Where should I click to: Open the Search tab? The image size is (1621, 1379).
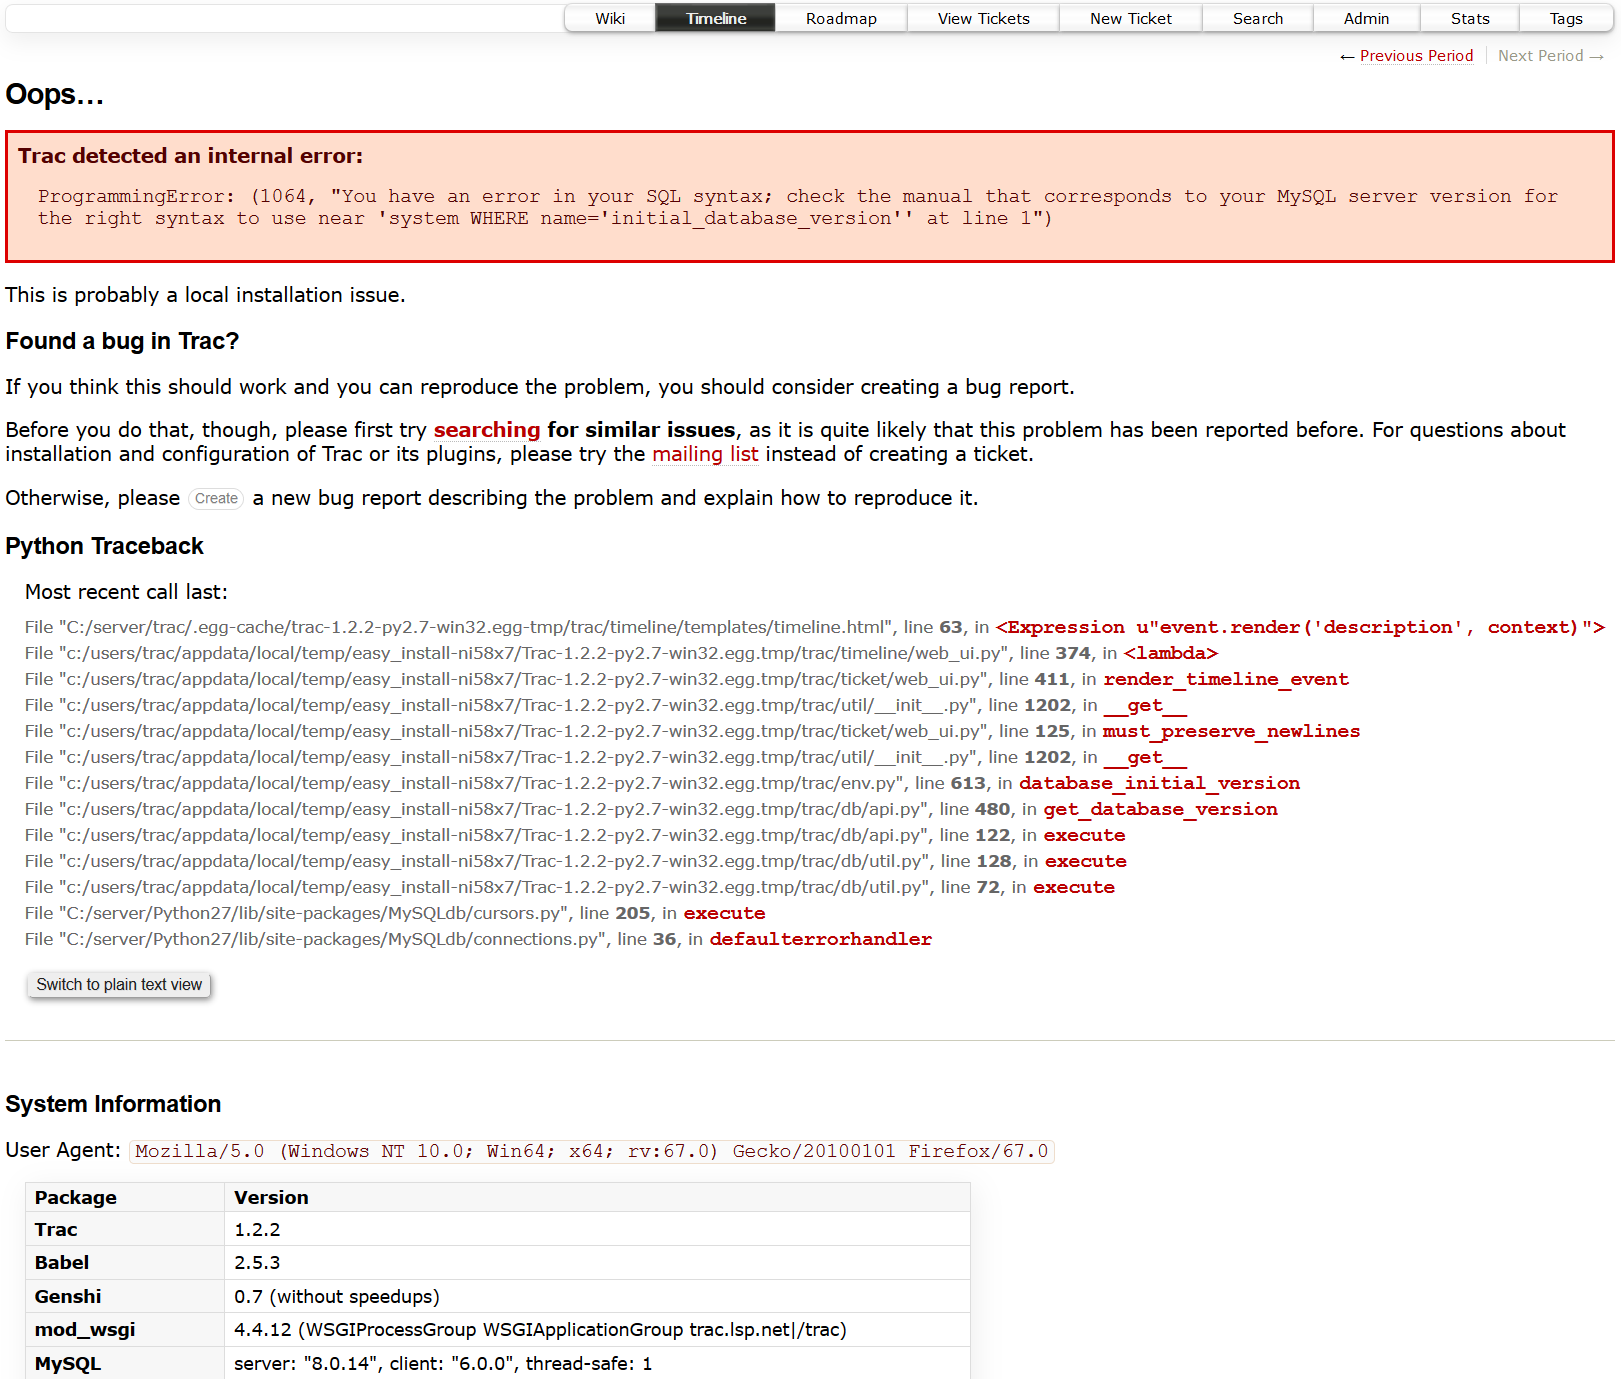pyautogui.click(x=1257, y=19)
